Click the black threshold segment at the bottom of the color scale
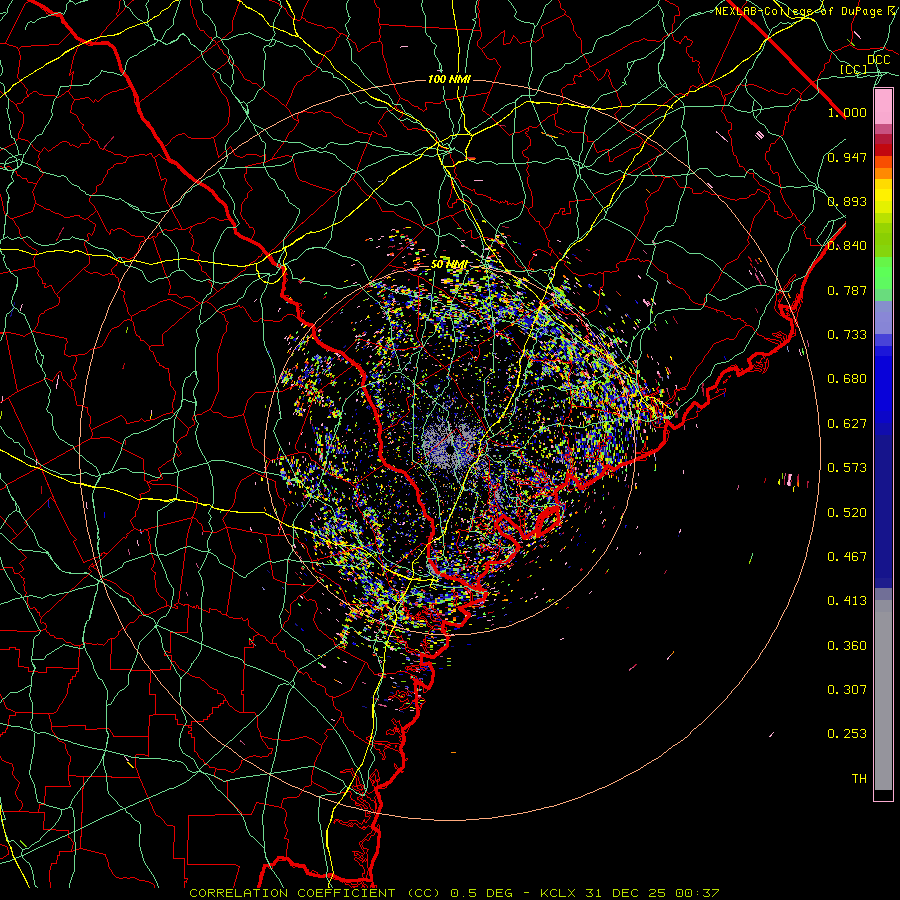Image resolution: width=900 pixels, height=900 pixels. (883, 794)
